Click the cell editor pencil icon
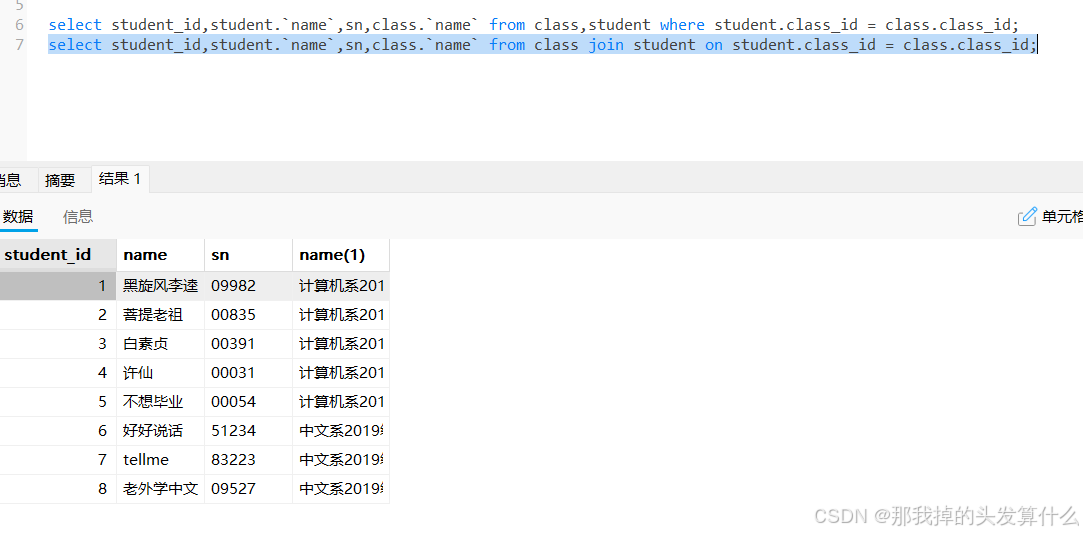The image size is (1083, 533). tap(1027, 217)
